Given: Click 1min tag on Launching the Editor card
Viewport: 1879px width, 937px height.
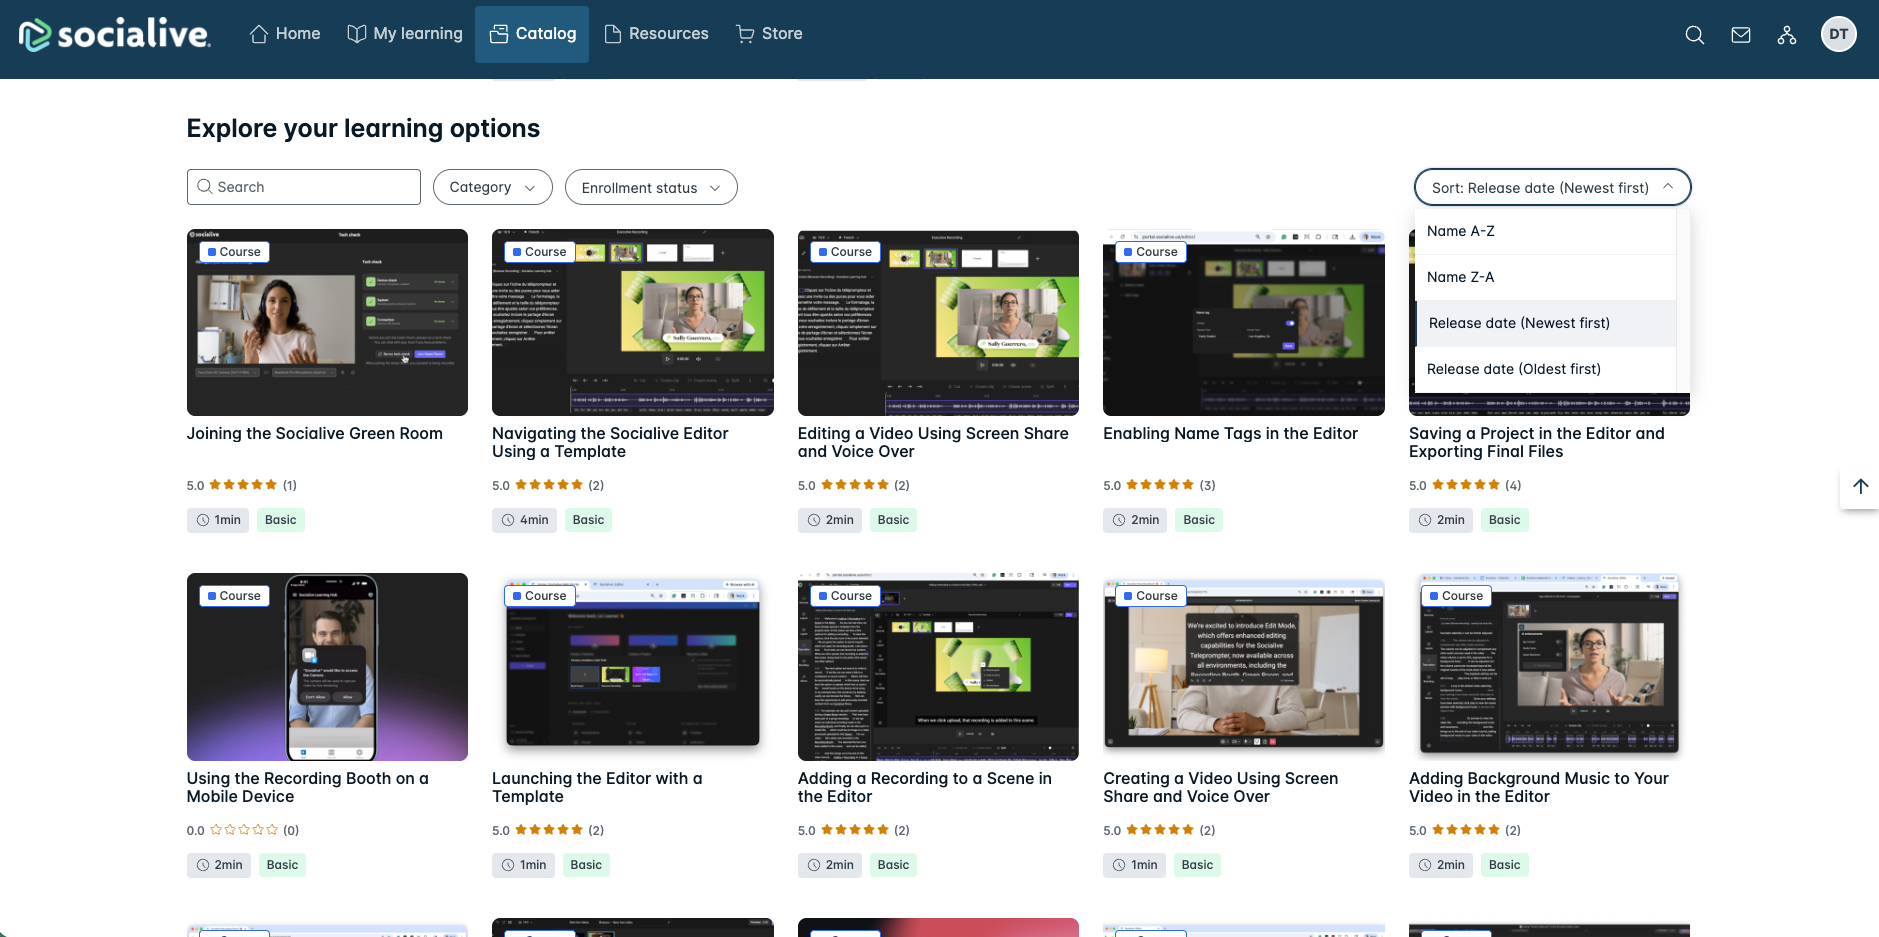Looking at the screenshot, I should (523, 865).
